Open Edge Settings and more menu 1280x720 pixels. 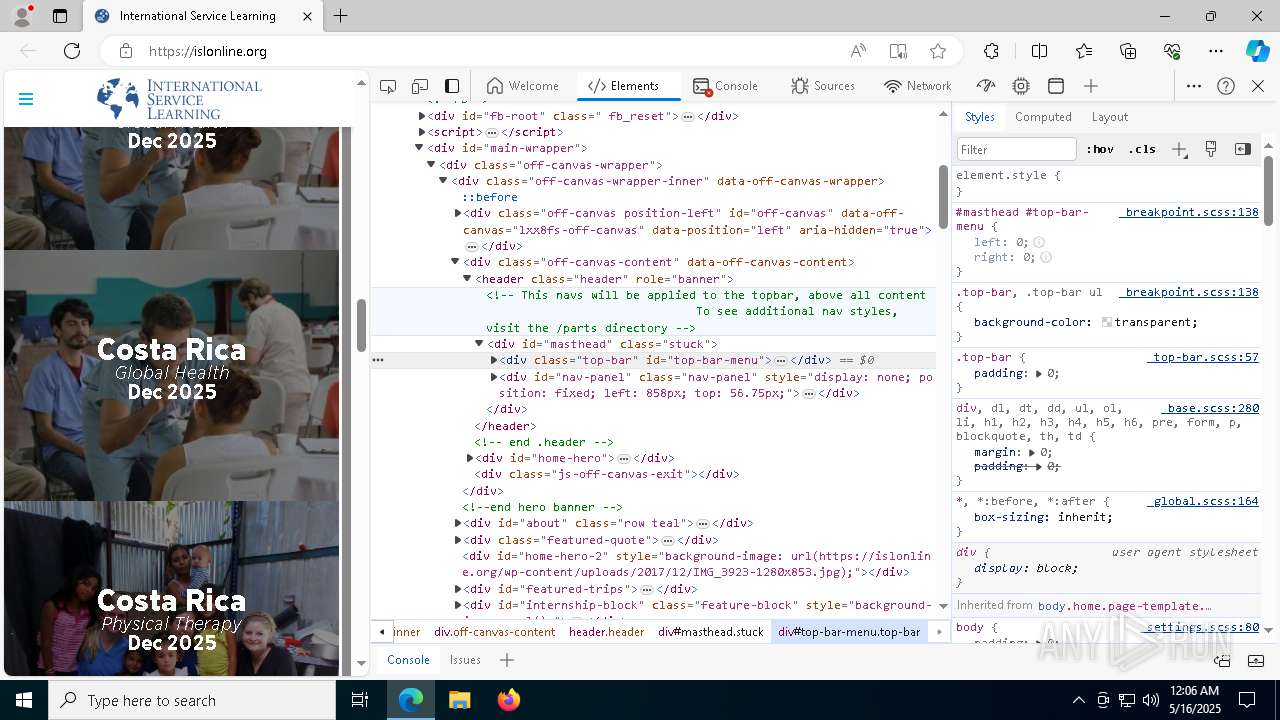click(1216, 51)
